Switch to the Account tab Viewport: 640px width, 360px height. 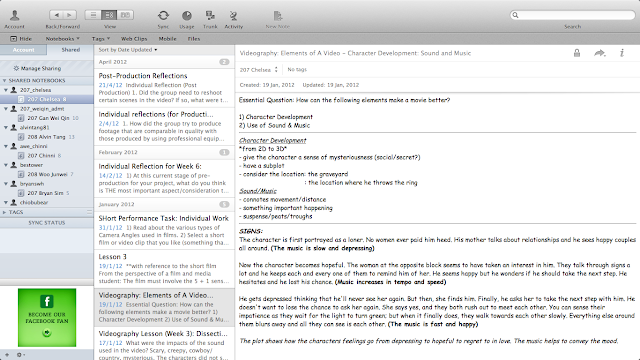24,50
